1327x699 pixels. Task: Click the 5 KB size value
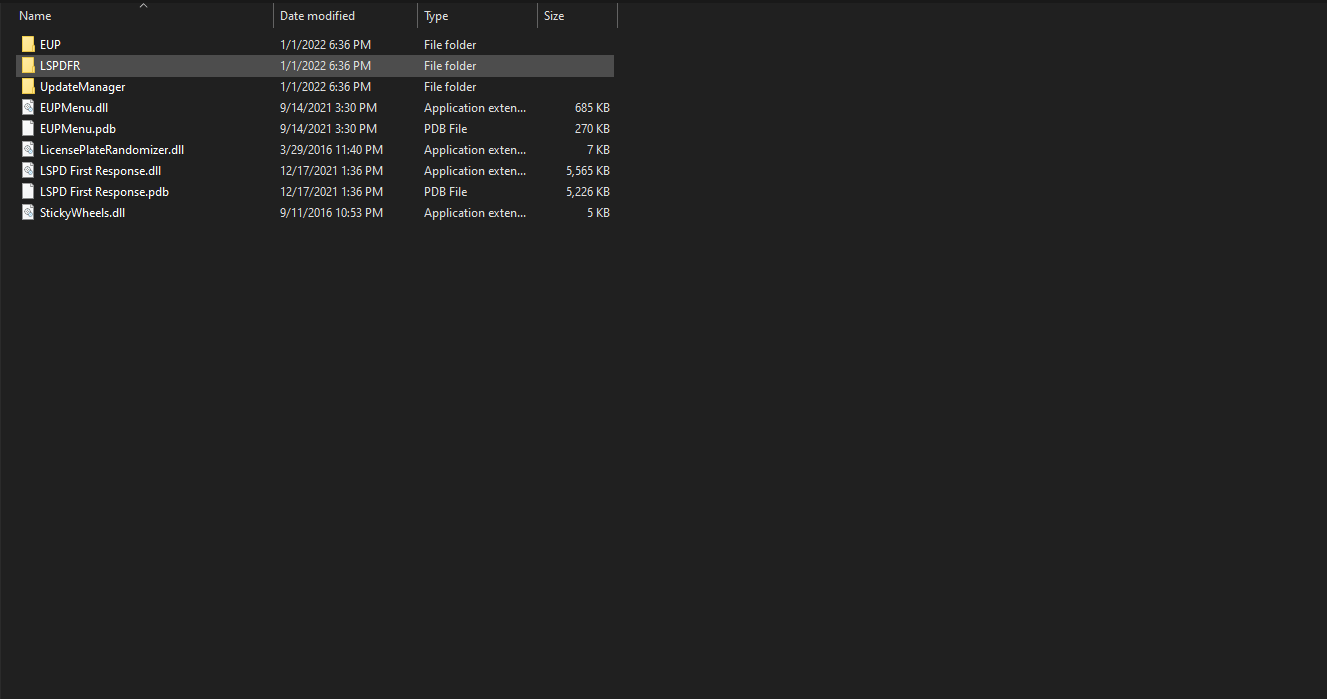tap(598, 213)
